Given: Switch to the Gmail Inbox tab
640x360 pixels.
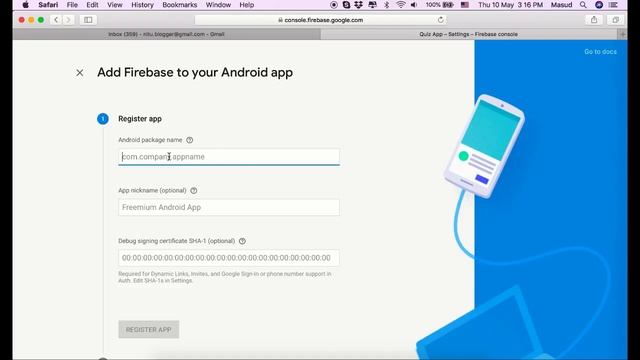Looking at the screenshot, I should coord(167,34).
